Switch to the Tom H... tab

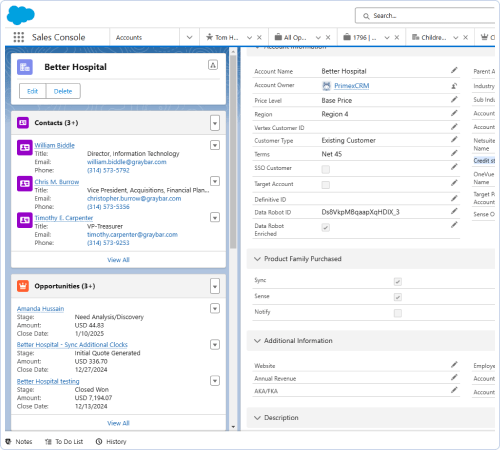pos(222,37)
